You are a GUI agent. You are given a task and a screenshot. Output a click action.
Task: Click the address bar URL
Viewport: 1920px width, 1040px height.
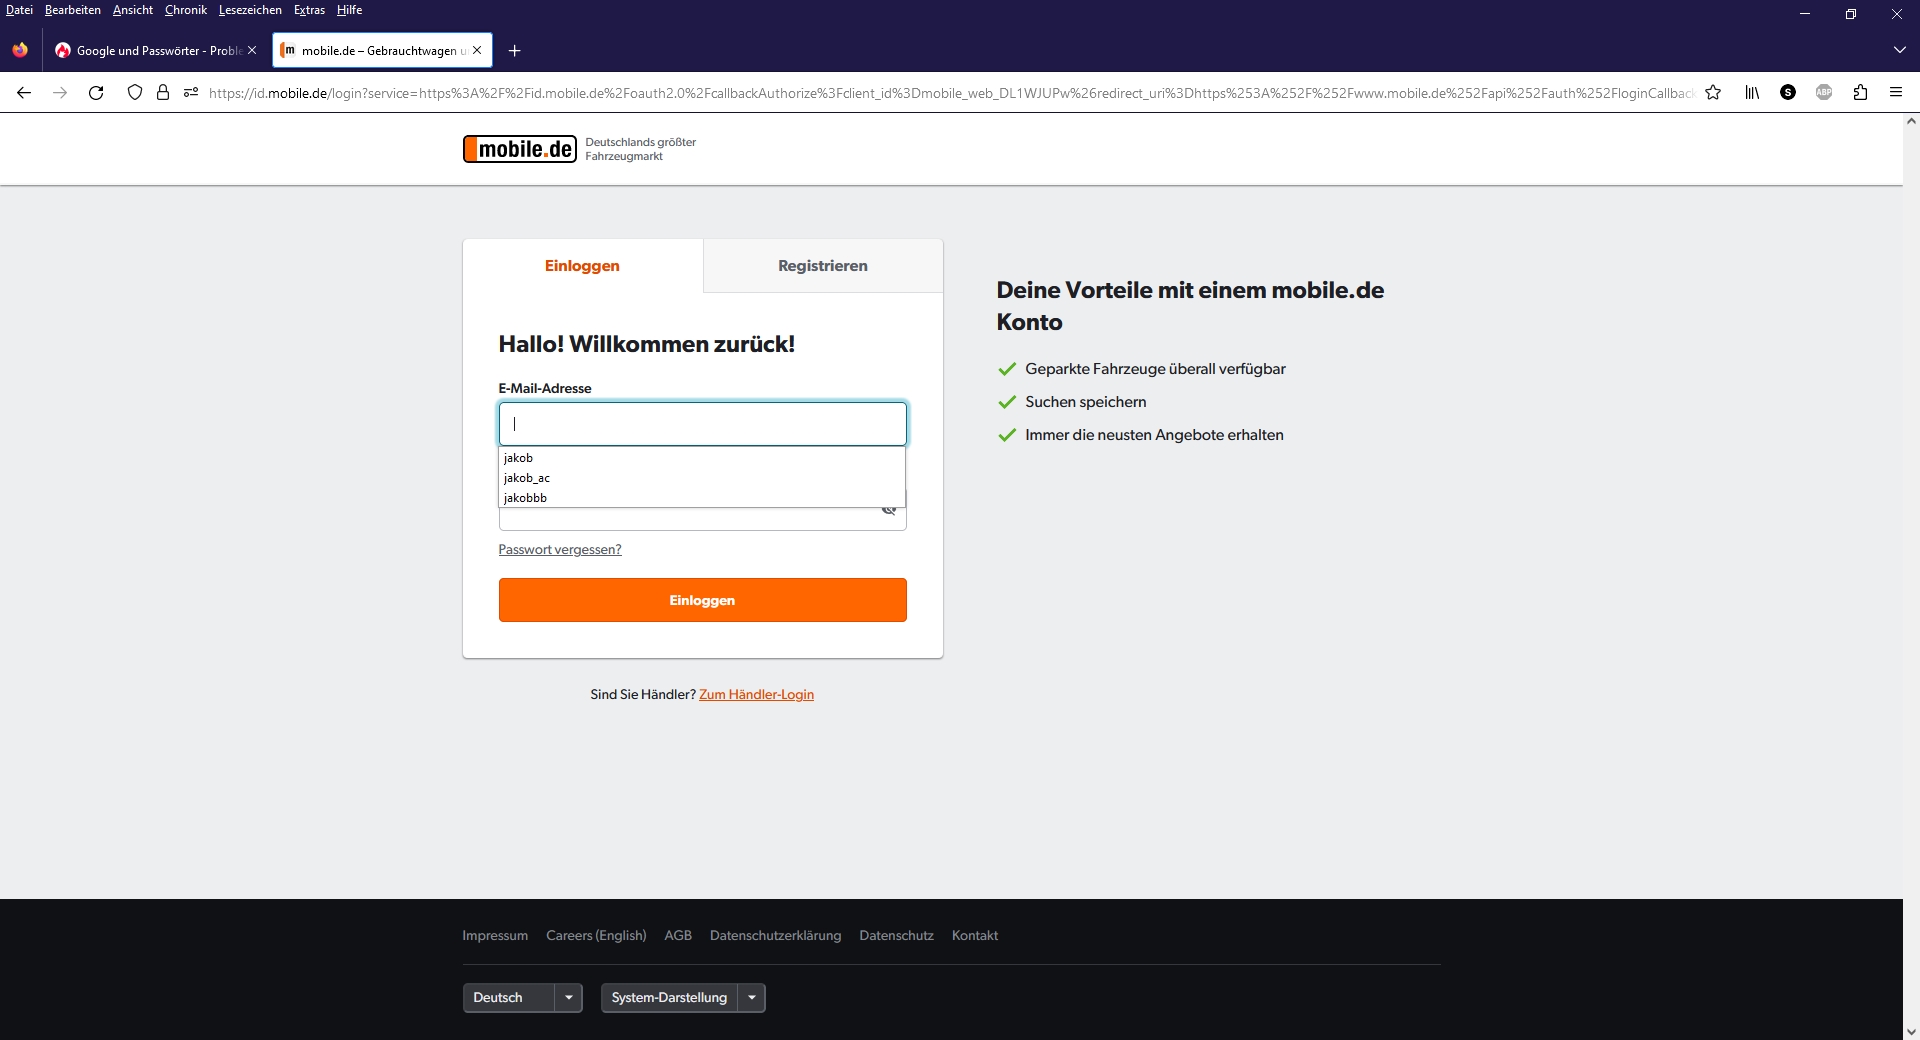[950, 93]
